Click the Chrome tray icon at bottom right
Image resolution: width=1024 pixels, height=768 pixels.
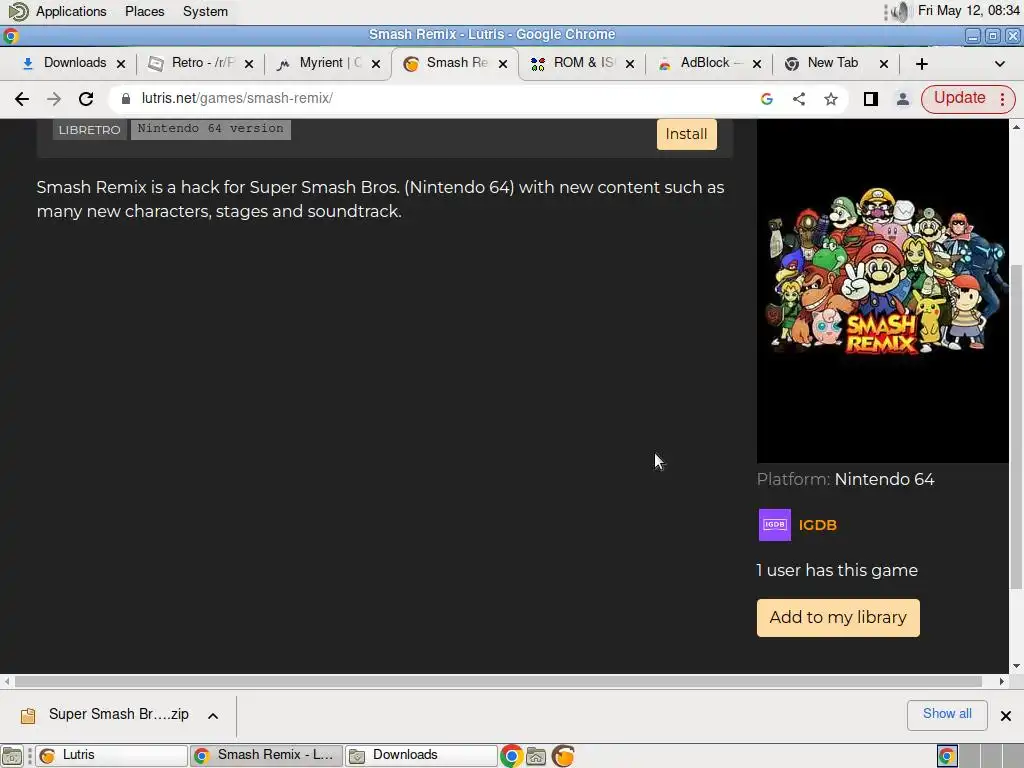(x=947, y=756)
